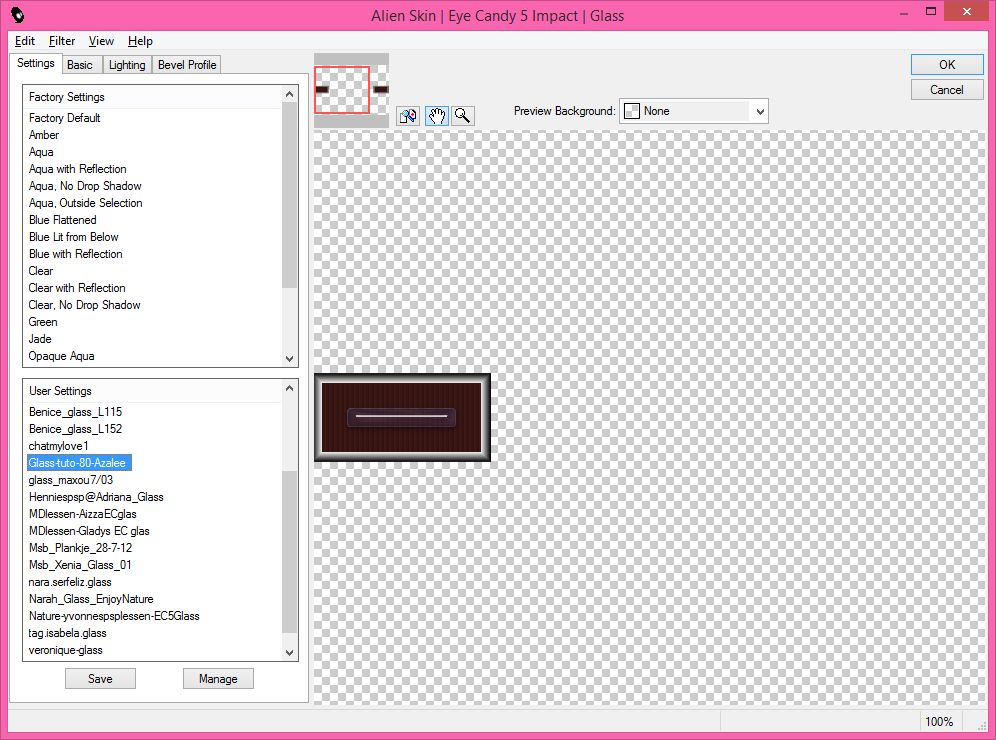Click the show original preview toggle icon
The image size is (996, 740).
pos(408,116)
